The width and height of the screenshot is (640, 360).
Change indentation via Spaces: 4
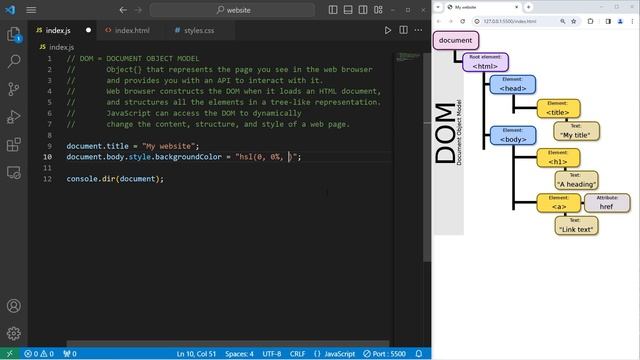tap(239, 354)
